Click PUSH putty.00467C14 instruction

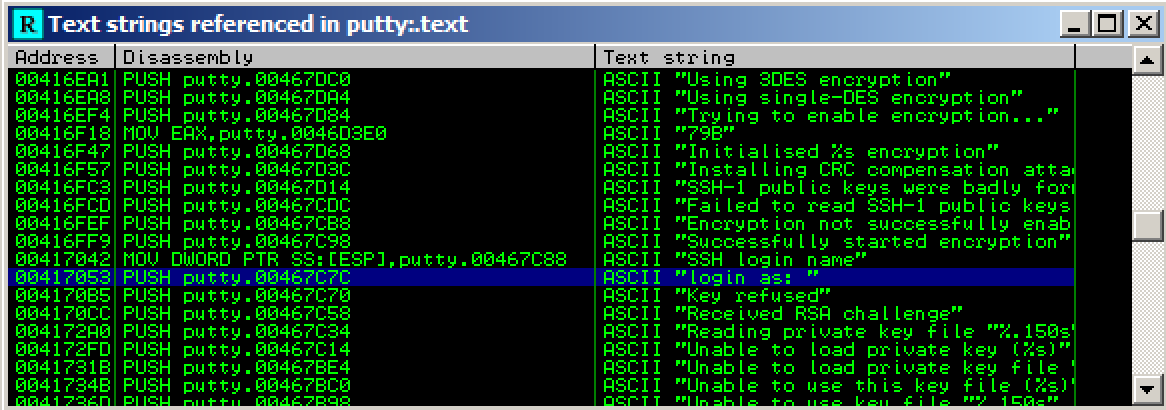point(236,349)
